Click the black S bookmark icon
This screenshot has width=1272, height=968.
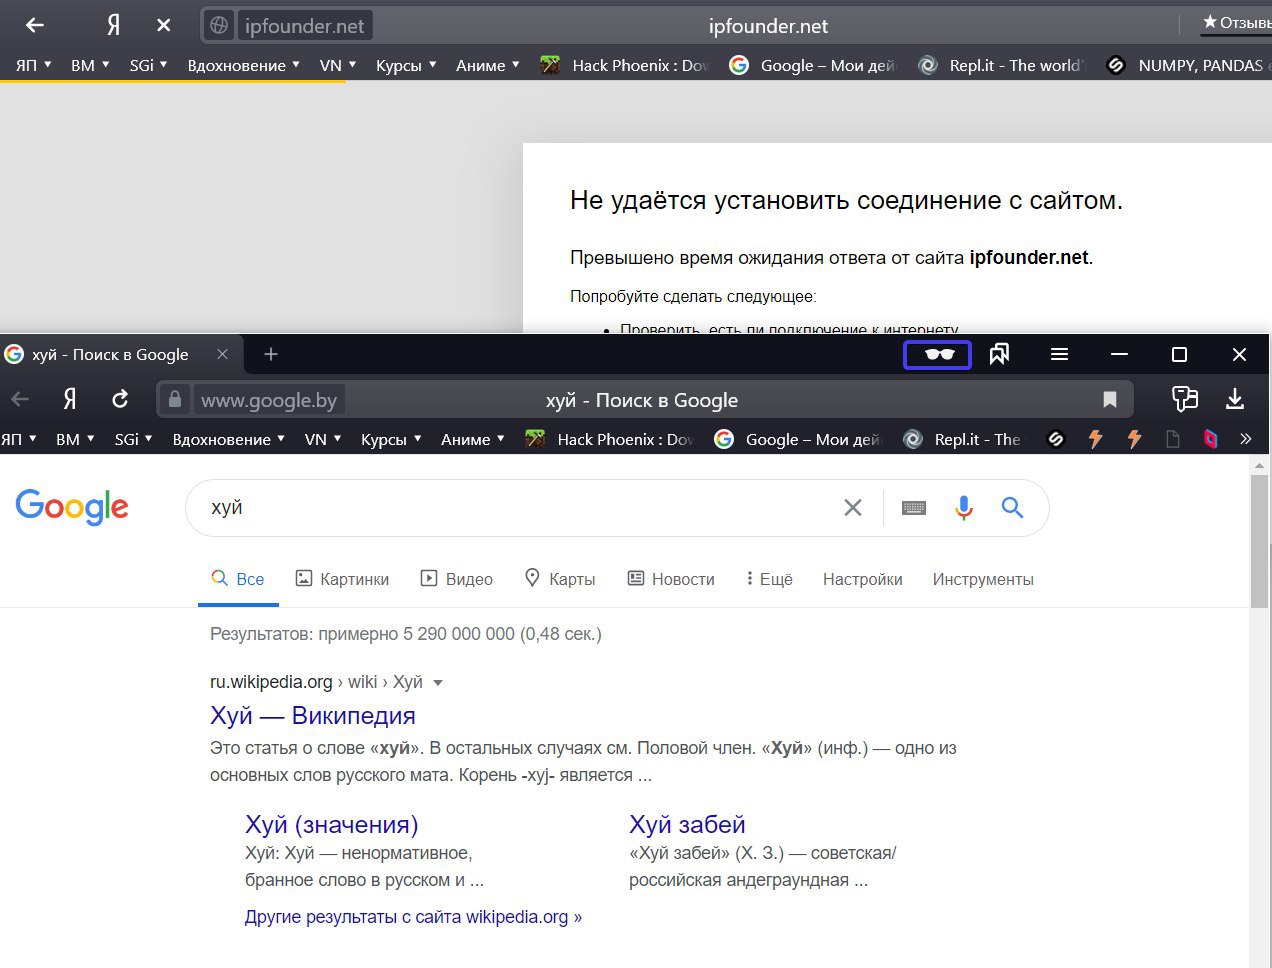click(1056, 439)
